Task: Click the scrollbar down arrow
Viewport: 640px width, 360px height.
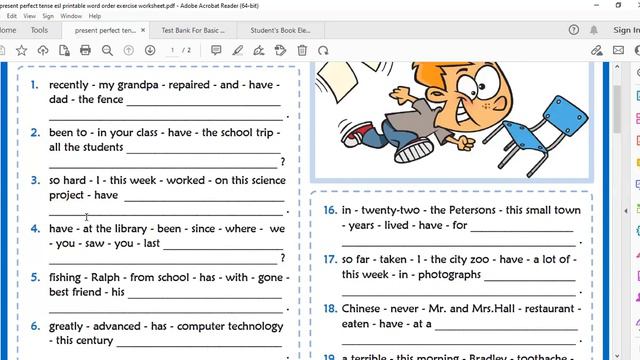Action: tap(617, 356)
